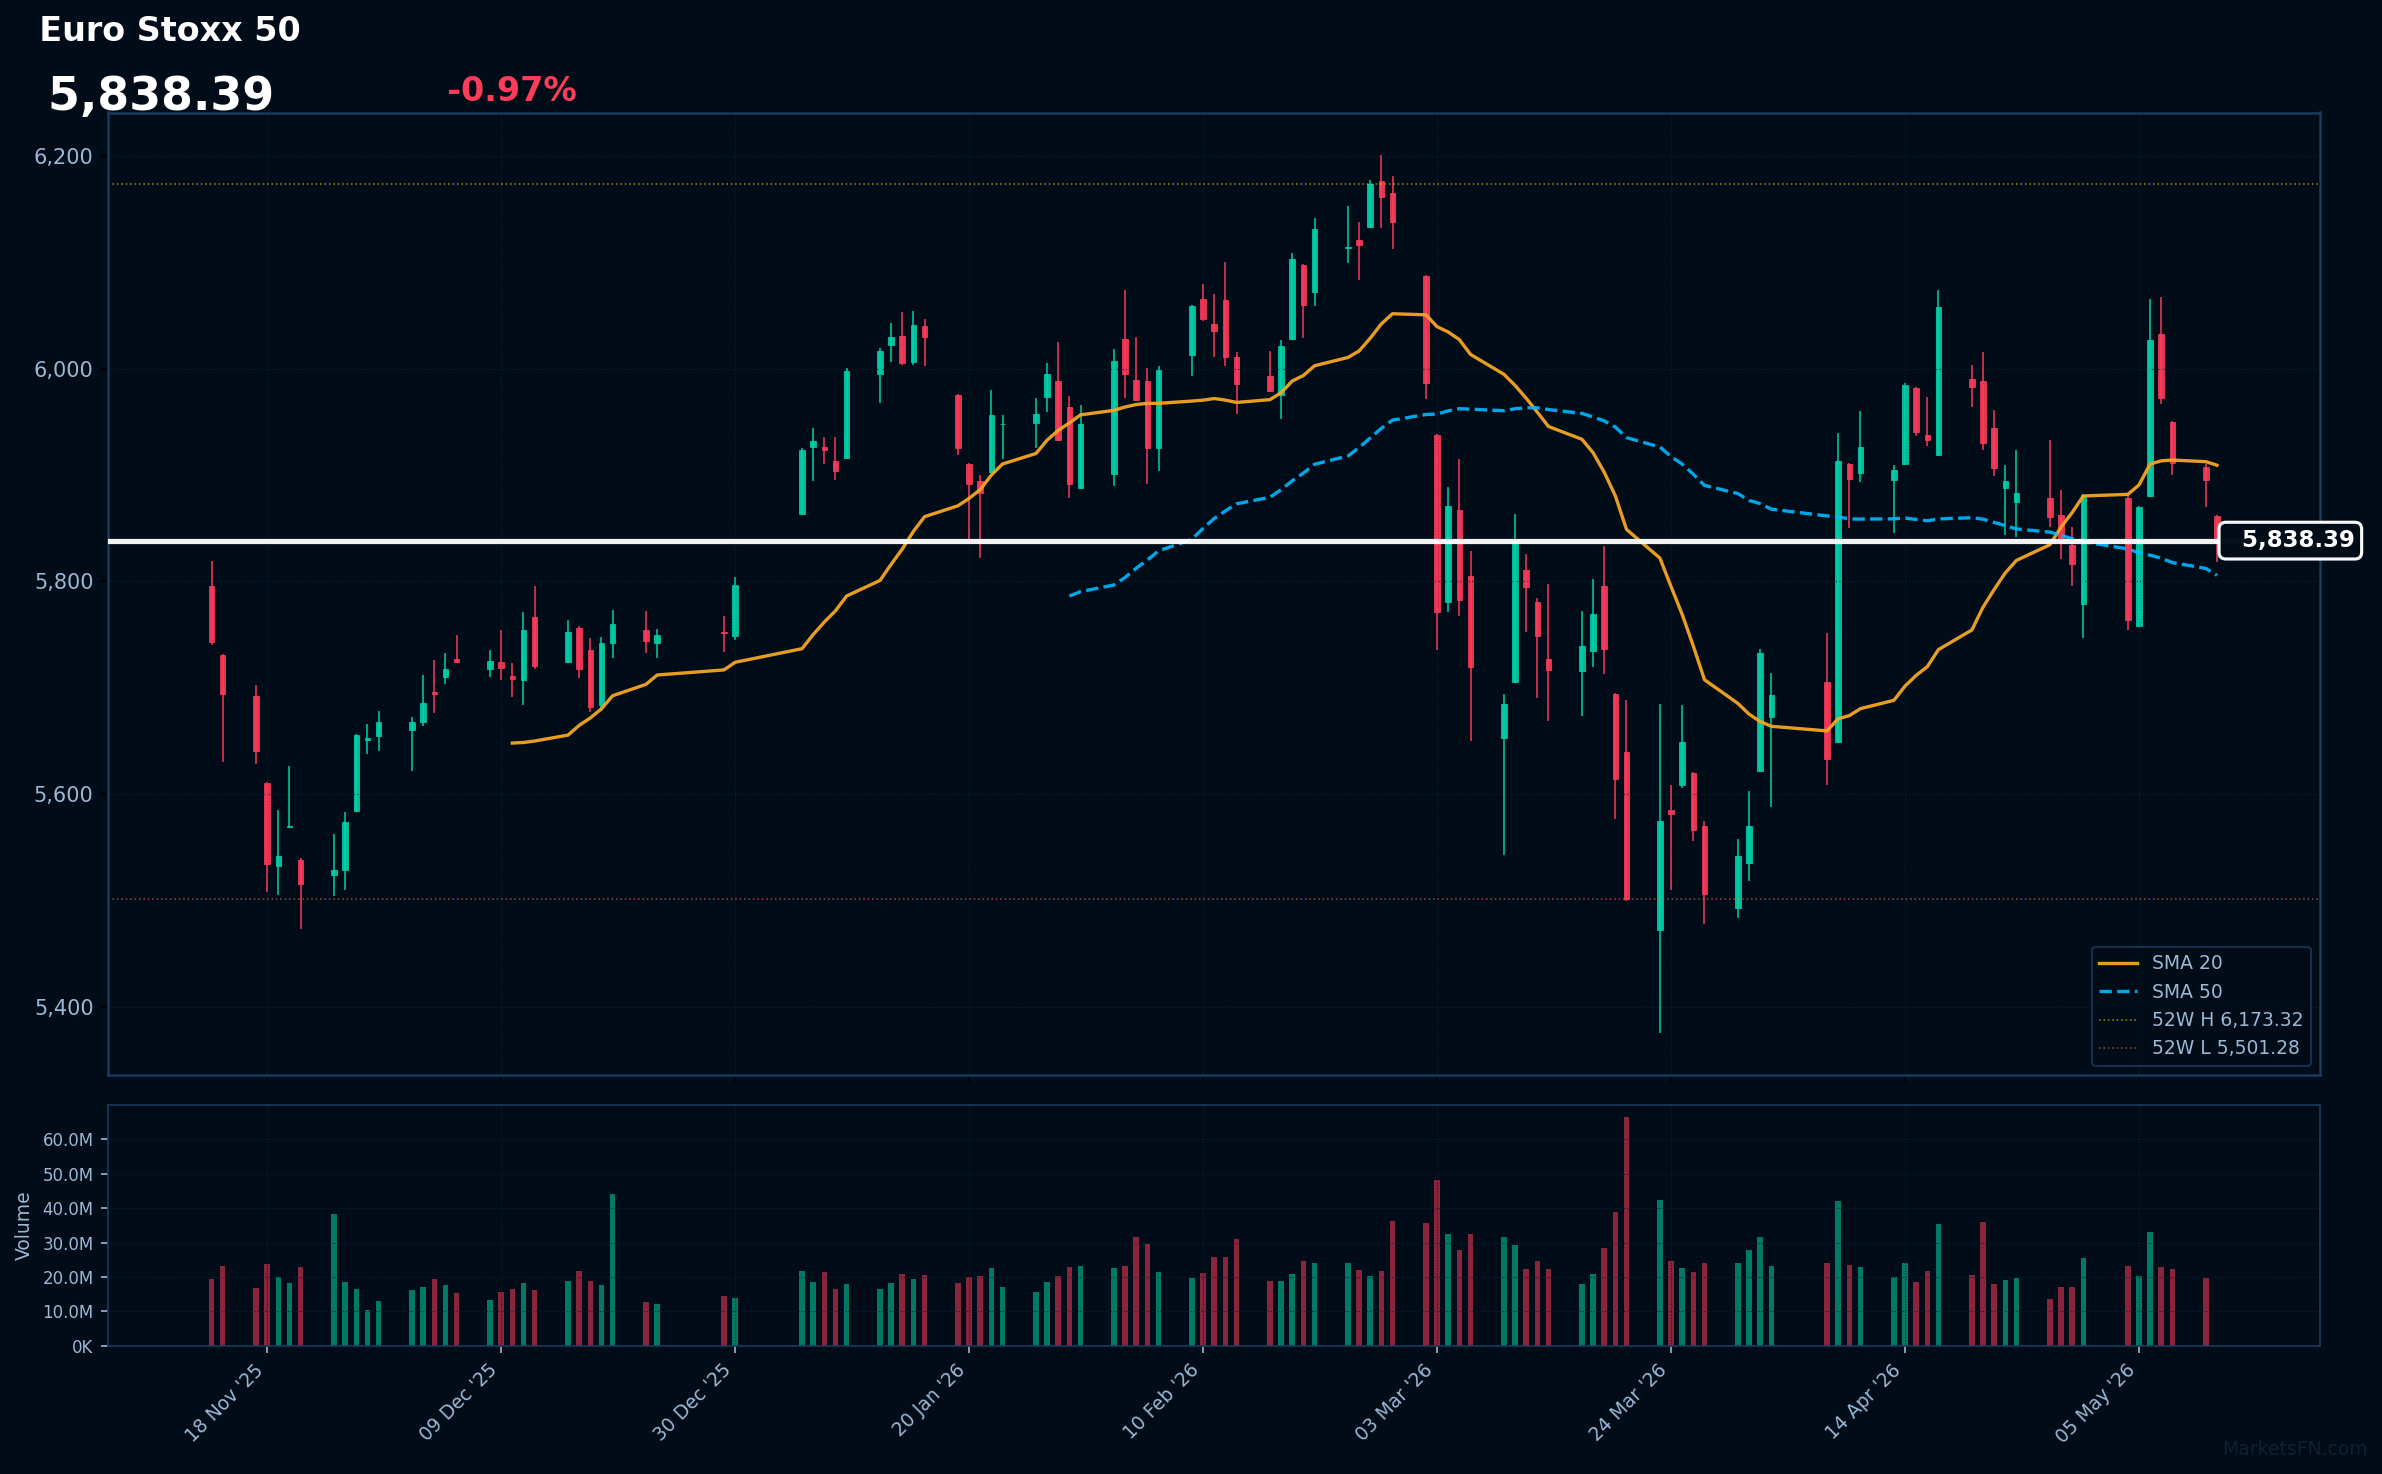This screenshot has width=2382, height=1474.
Task: Click the 5,838.39 price label on right
Action: click(2290, 540)
